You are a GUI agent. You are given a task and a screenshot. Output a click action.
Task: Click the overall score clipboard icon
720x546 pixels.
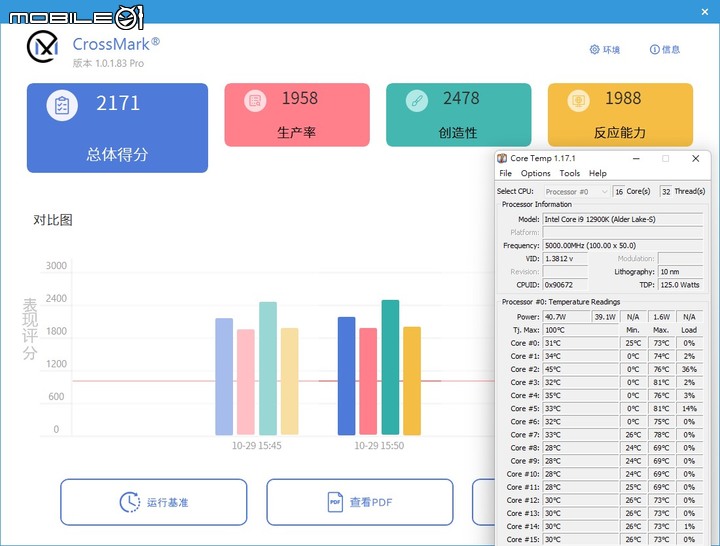(x=62, y=105)
